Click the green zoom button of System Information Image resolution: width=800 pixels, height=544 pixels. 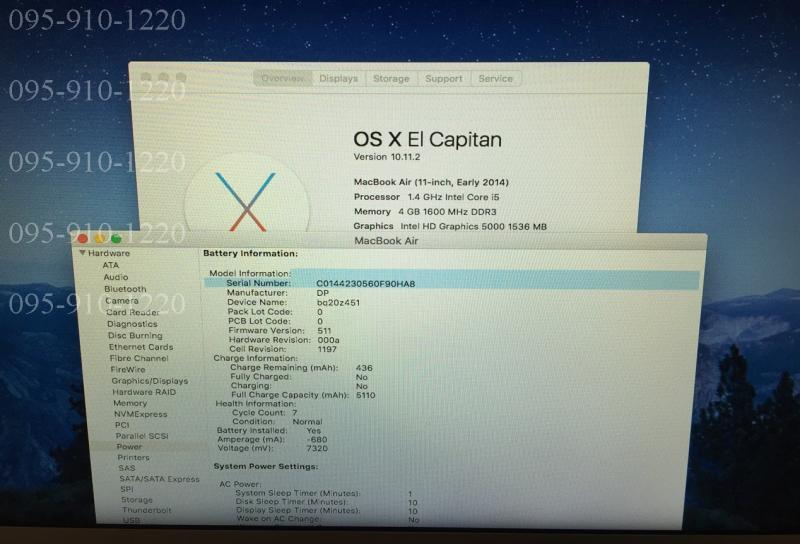tap(116, 238)
